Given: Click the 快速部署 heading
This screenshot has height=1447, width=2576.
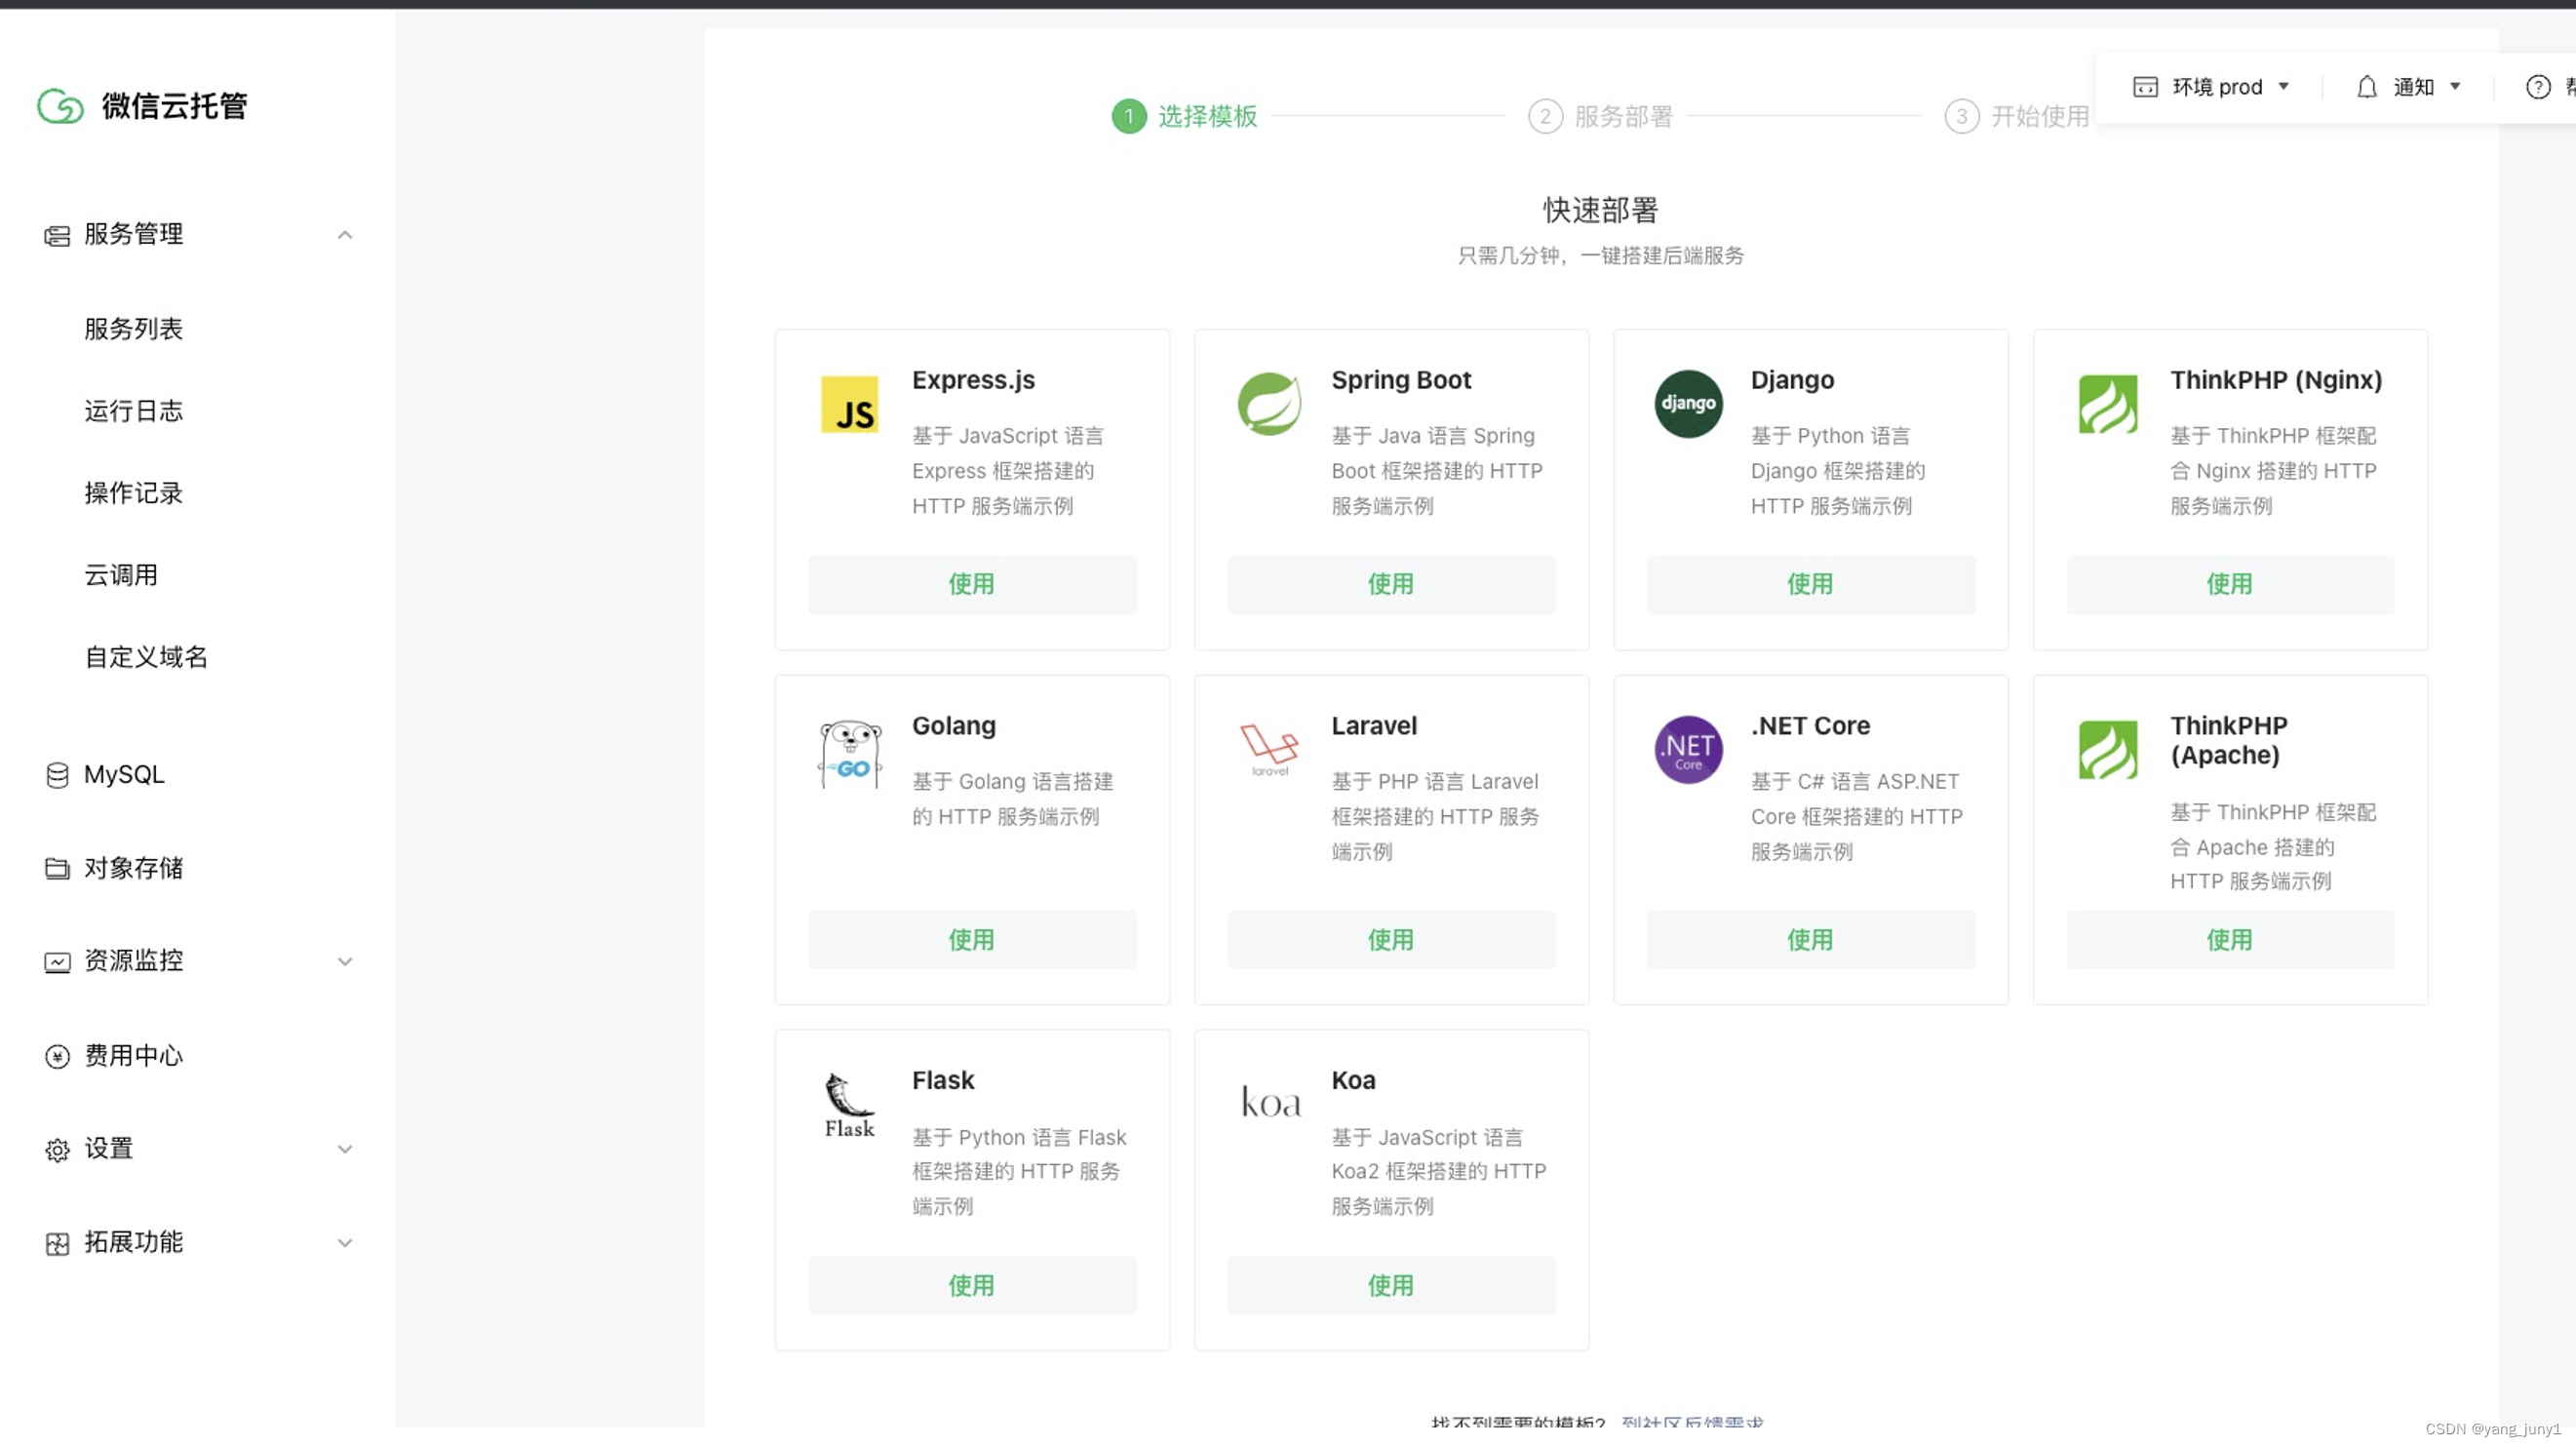Looking at the screenshot, I should [1600, 210].
